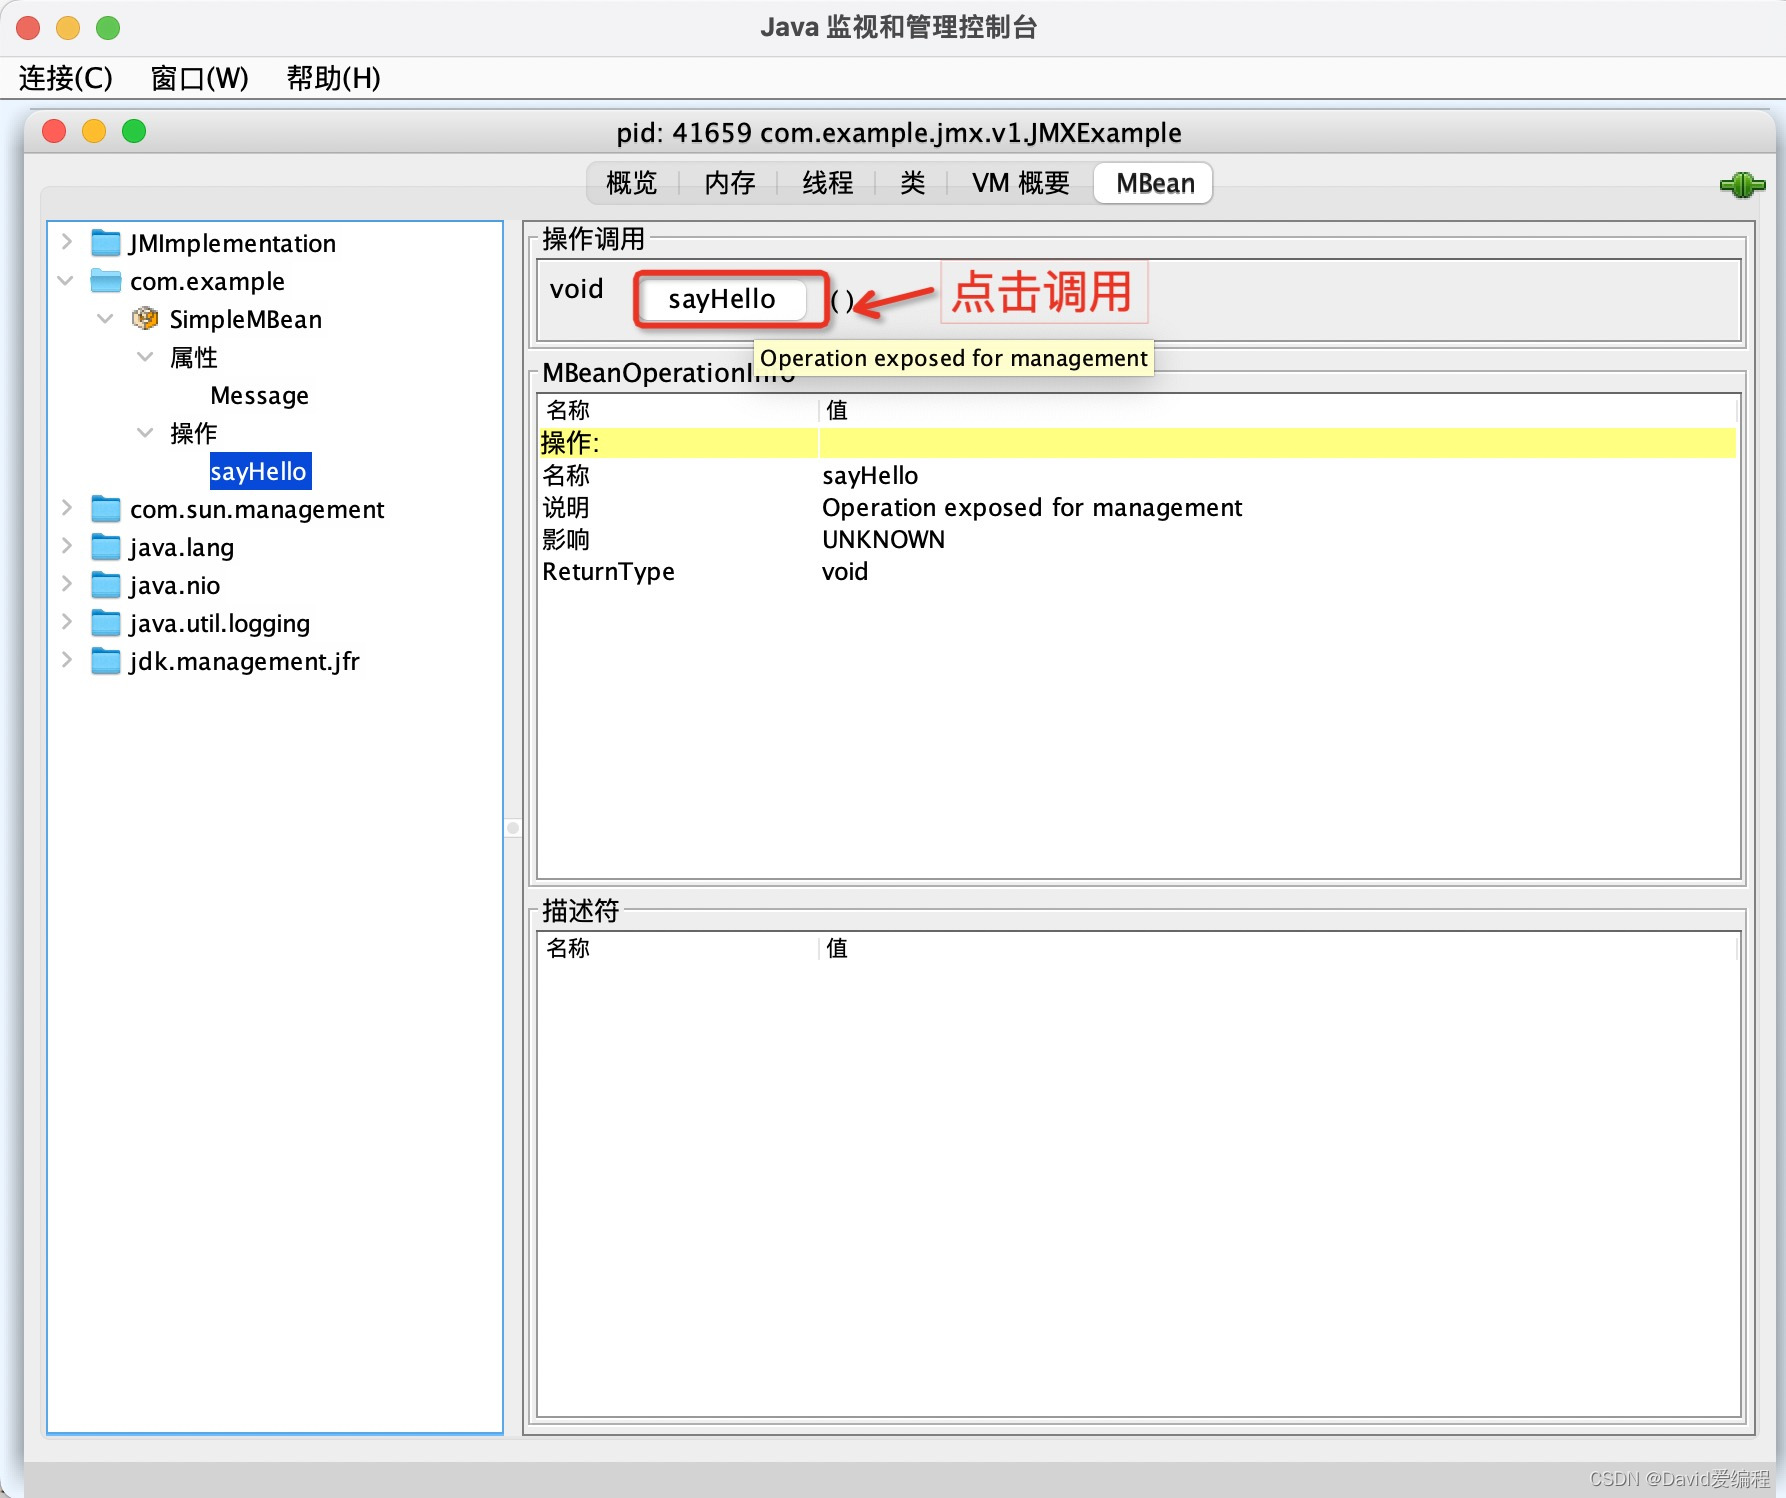Select the sayHello operation tree item
This screenshot has height=1498, width=1786.
(259, 471)
